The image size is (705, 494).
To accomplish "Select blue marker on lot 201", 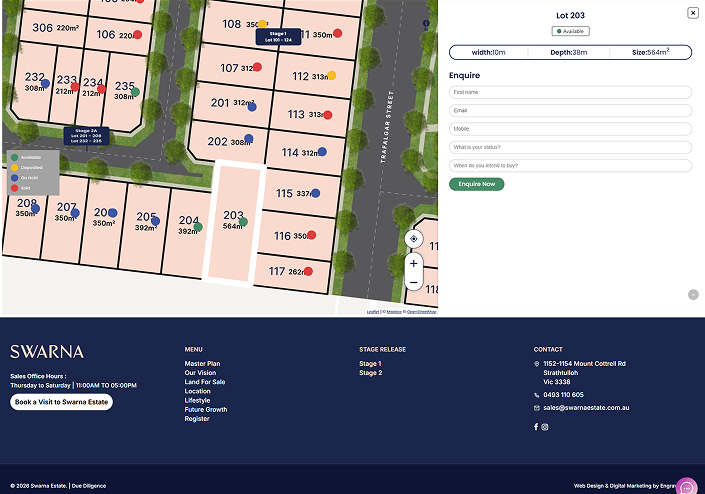I will pyautogui.click(x=252, y=107).
